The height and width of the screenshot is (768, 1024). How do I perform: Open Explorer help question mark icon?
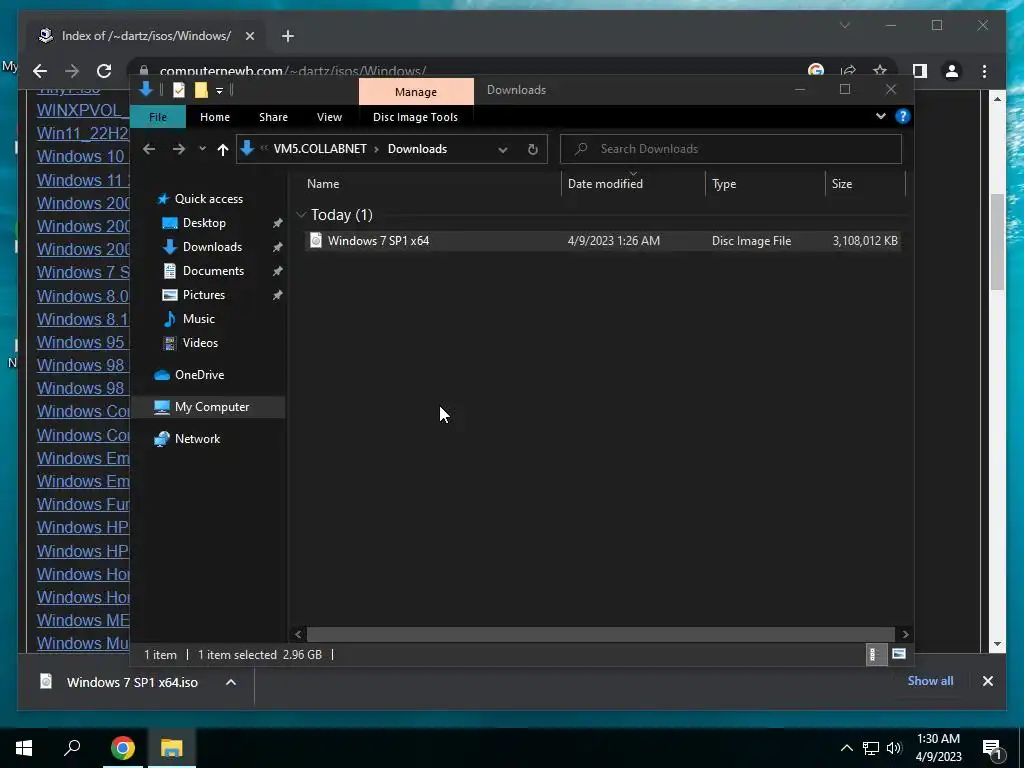coord(903,116)
